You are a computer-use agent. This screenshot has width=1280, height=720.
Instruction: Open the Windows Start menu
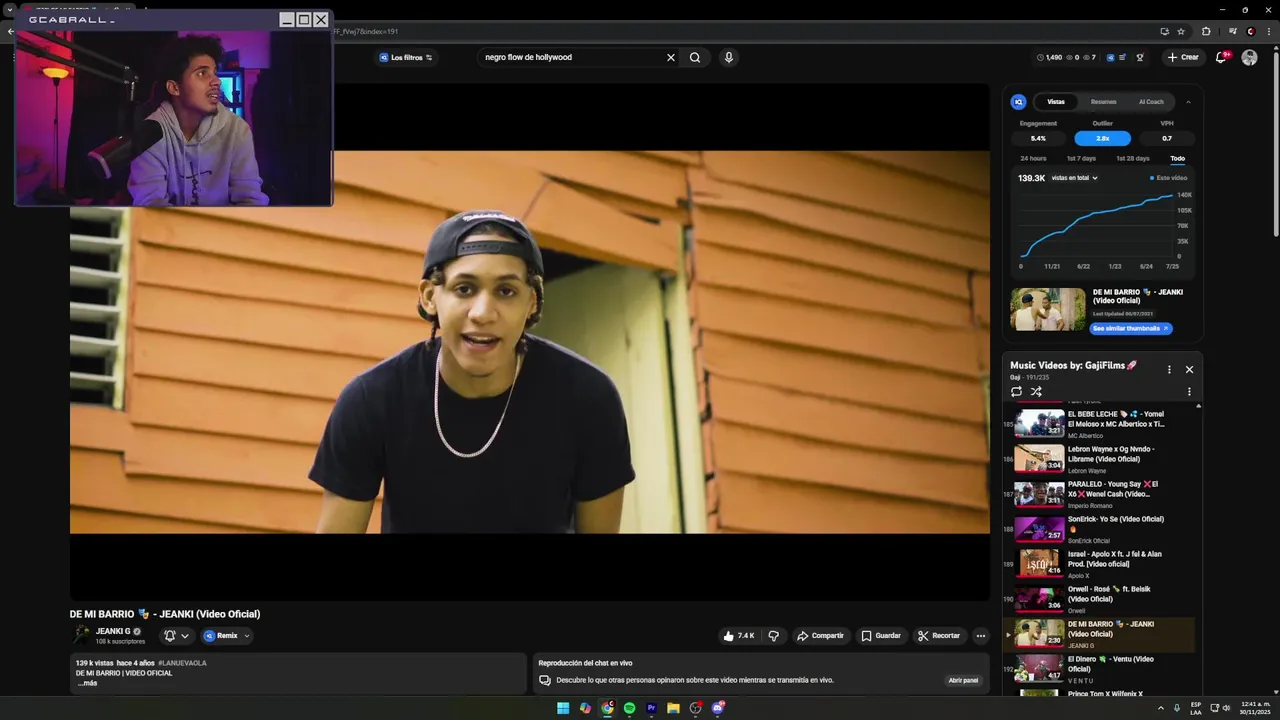point(563,708)
